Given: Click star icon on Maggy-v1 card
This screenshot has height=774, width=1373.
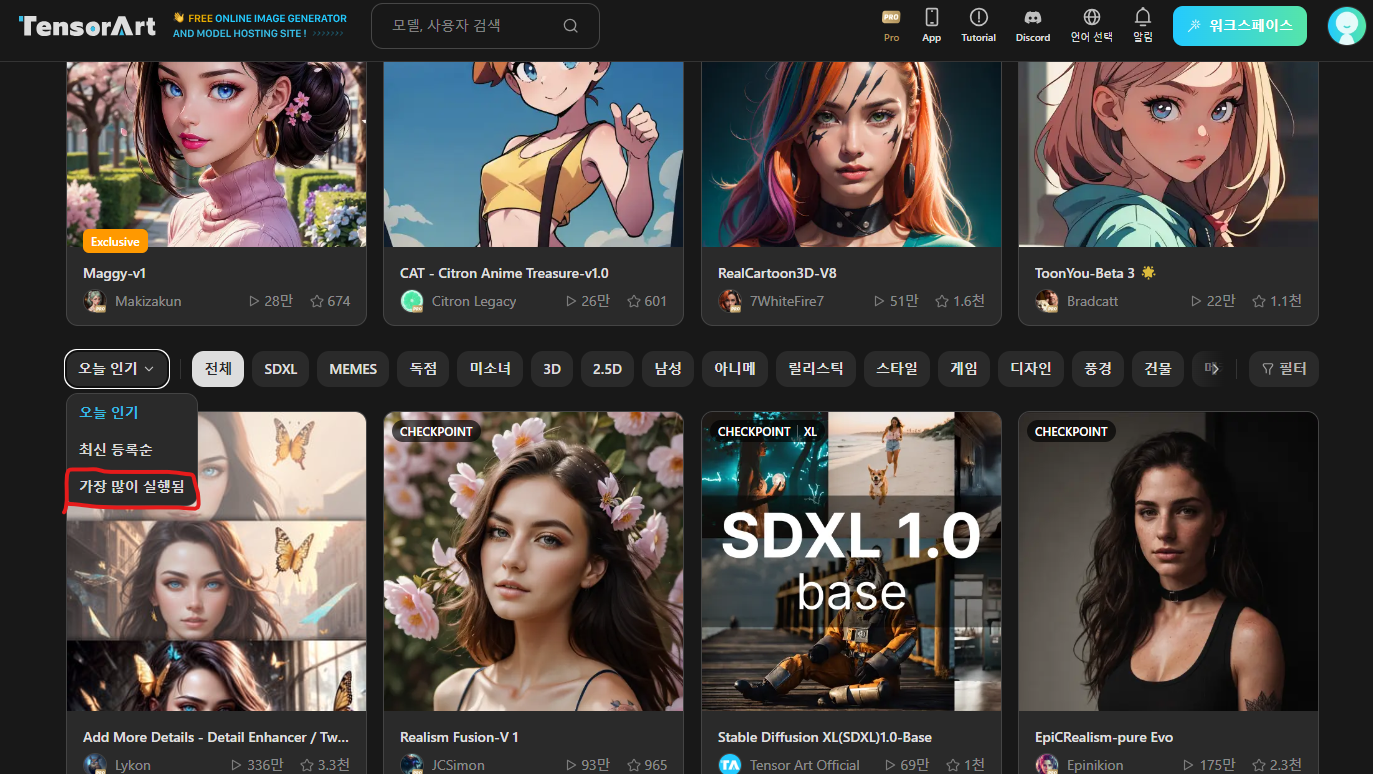Looking at the screenshot, I should 317,301.
